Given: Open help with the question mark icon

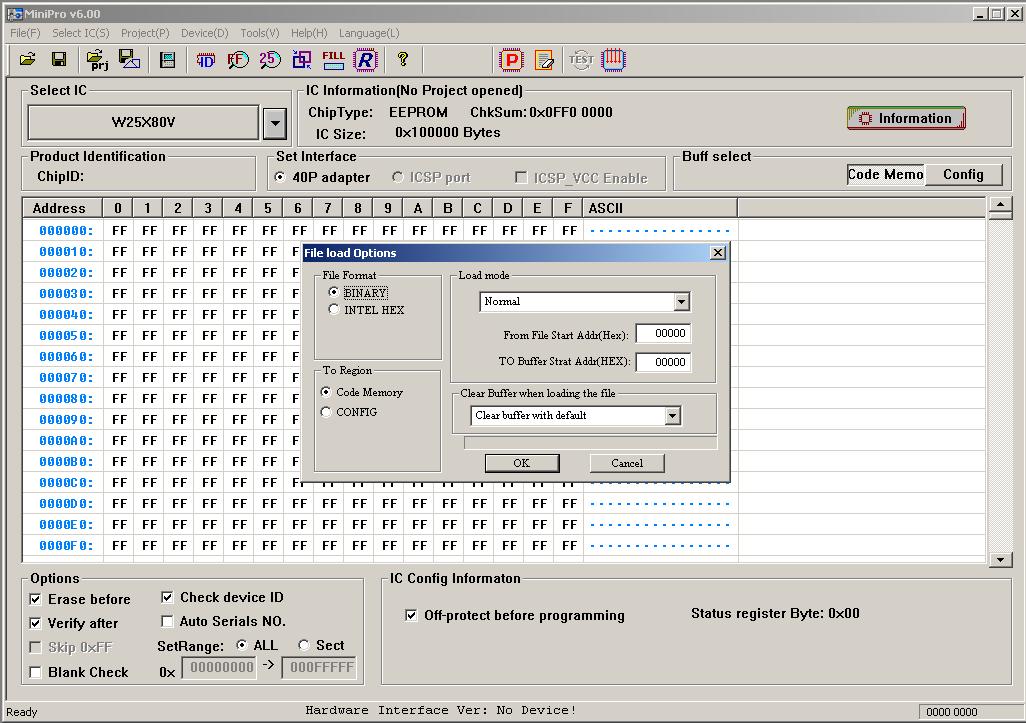Looking at the screenshot, I should tap(402, 60).
